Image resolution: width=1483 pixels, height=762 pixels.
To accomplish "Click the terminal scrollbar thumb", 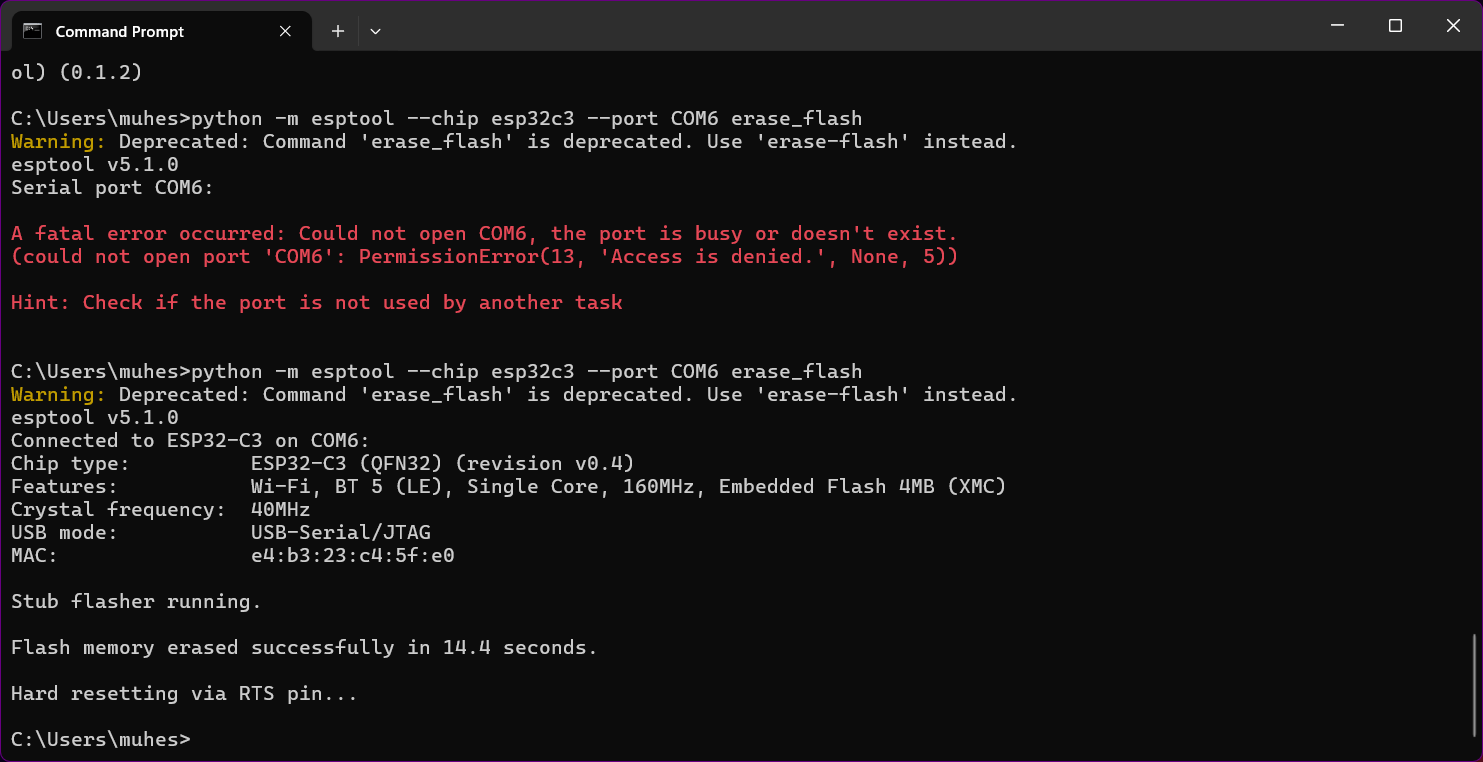I will tap(1476, 685).
